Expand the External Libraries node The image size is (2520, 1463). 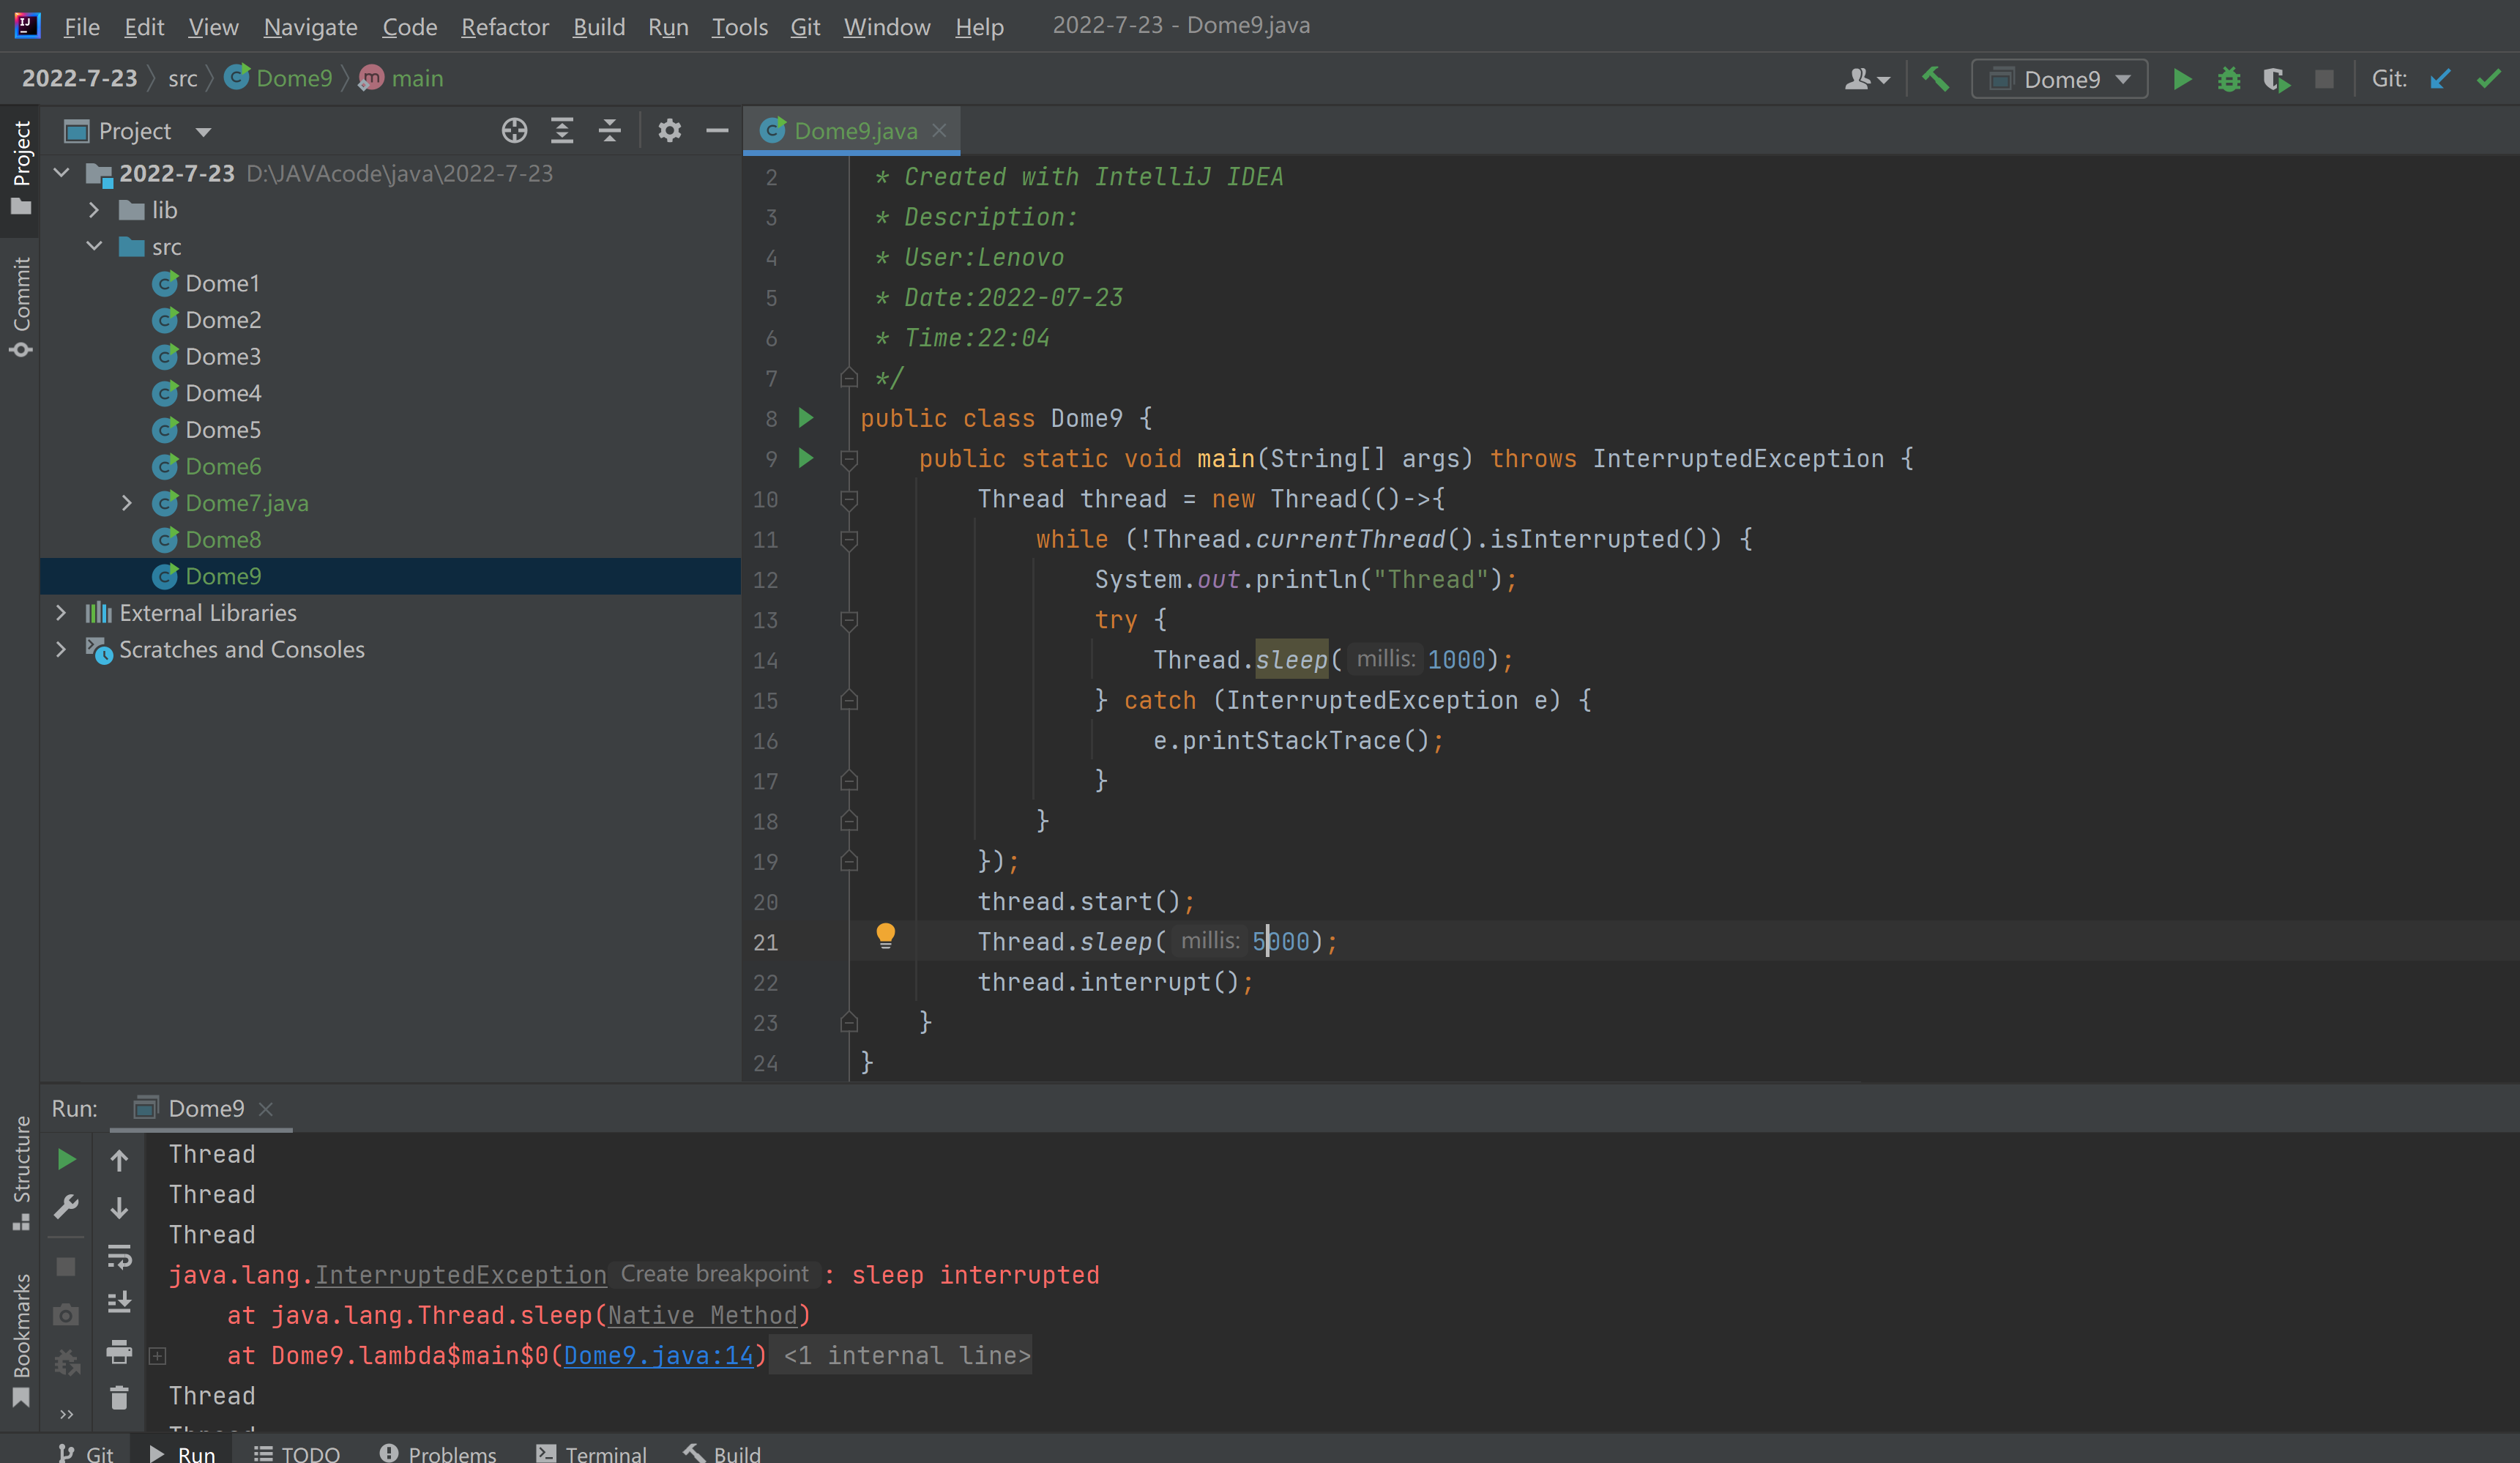point(61,613)
